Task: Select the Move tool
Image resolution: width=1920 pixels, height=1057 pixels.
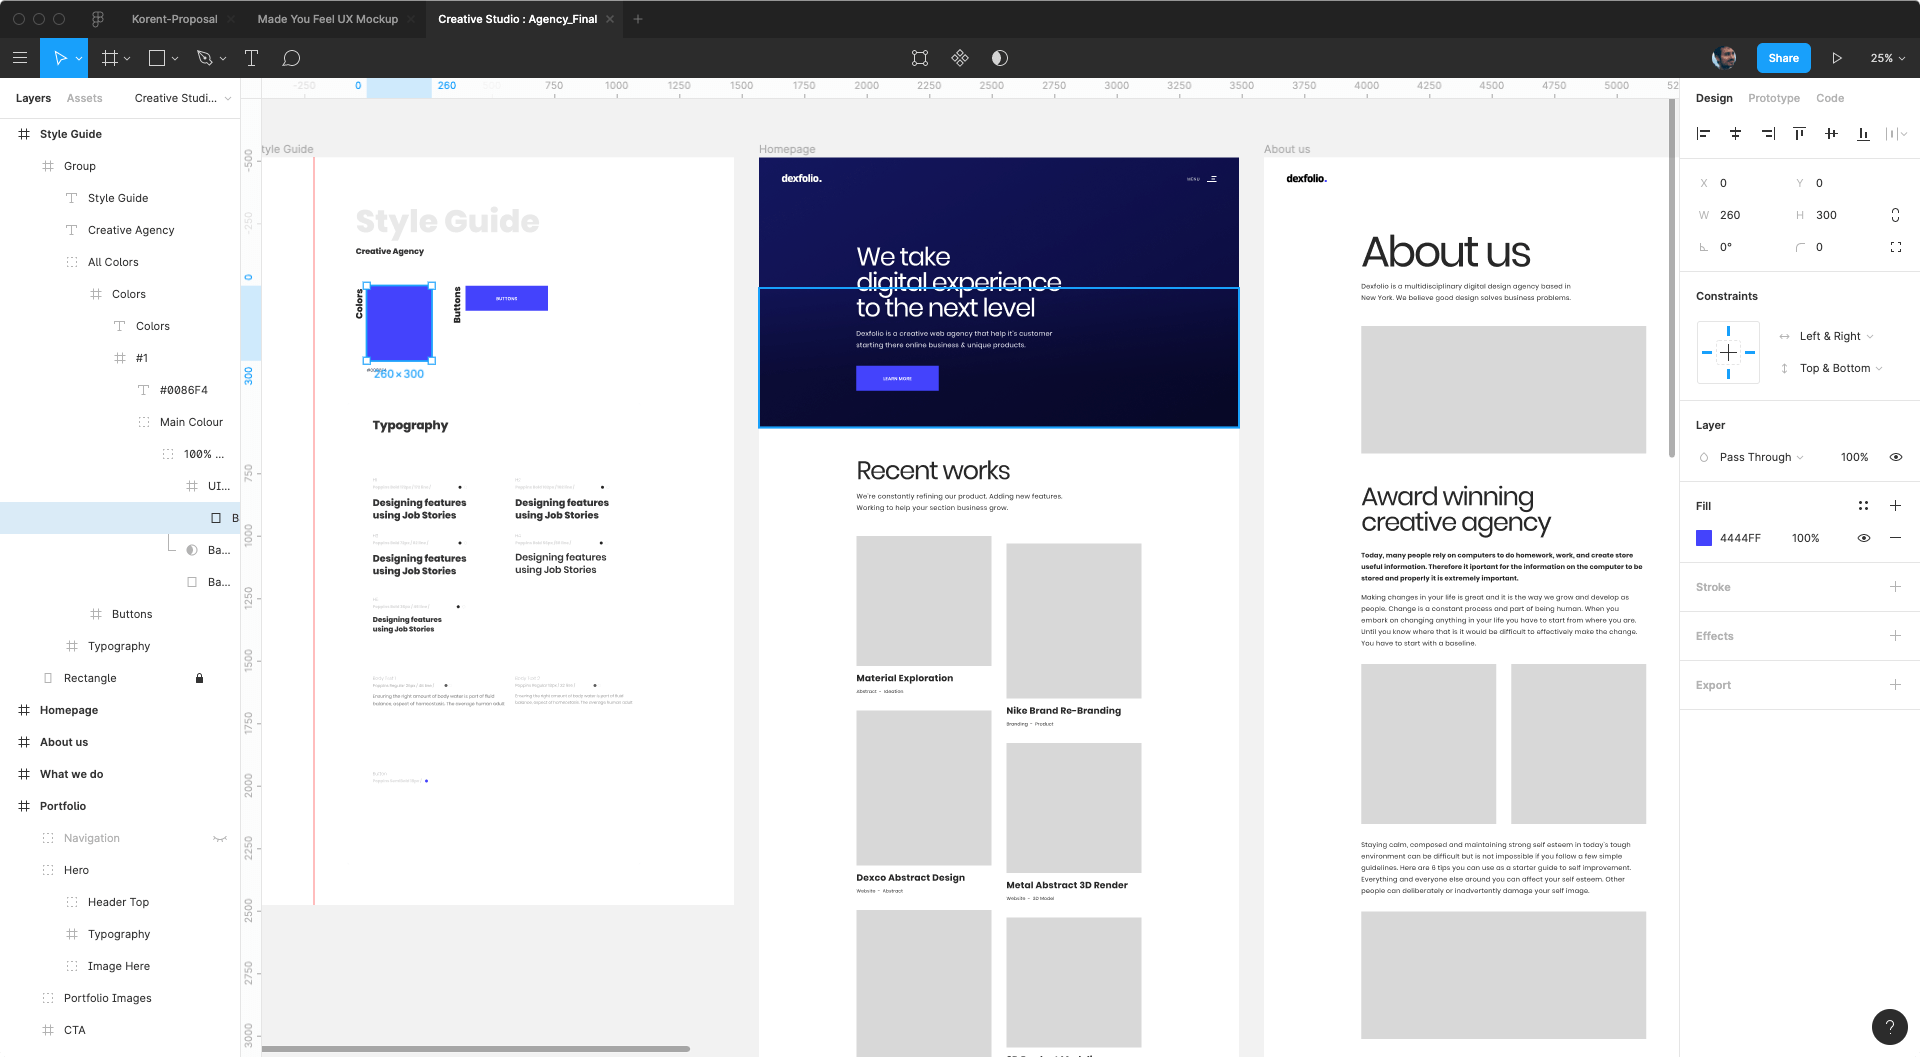Action: tap(59, 58)
